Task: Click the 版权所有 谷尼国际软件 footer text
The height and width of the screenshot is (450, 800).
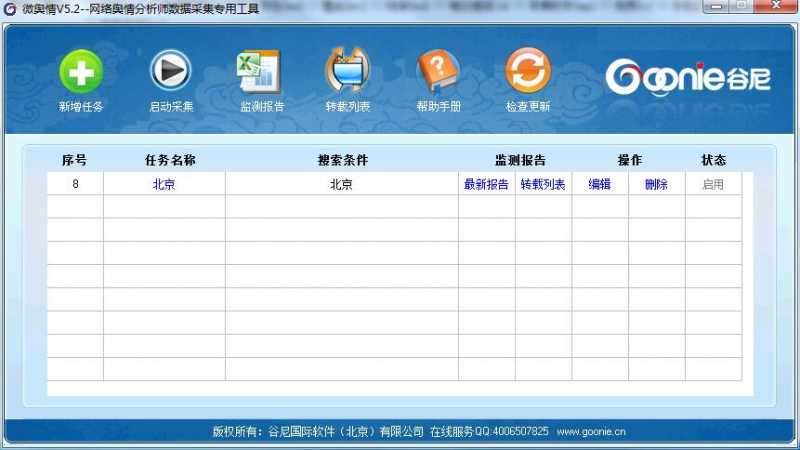Action: (x=318, y=432)
